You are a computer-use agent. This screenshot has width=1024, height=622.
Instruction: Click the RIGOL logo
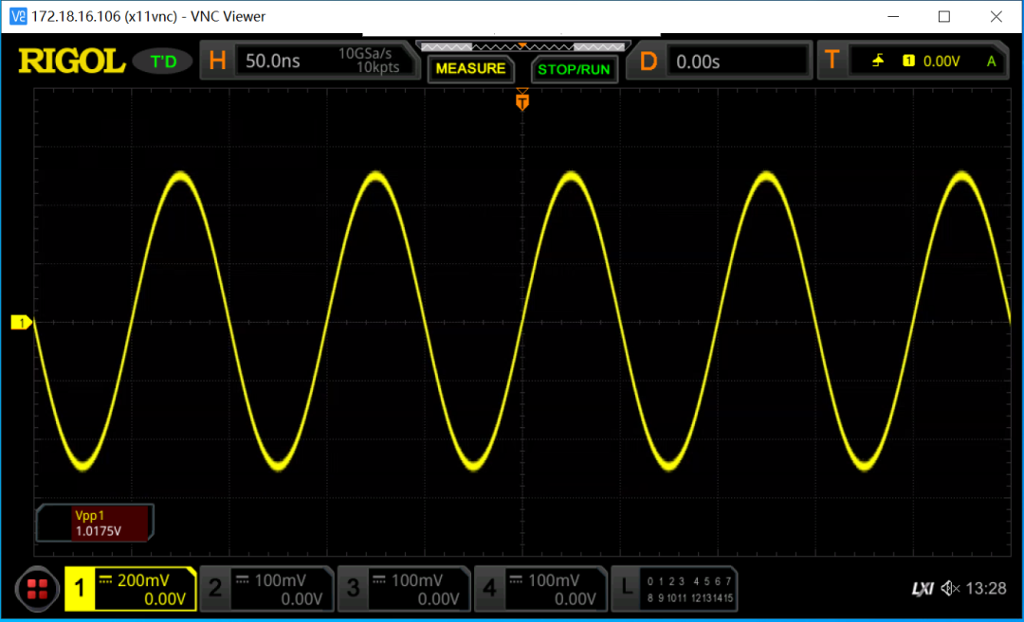71,62
